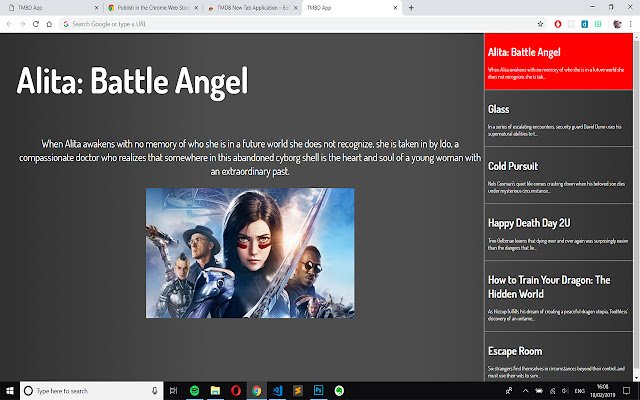Select Escape Room in the movie list
Viewport: 640px width, 400px height.
(558, 357)
